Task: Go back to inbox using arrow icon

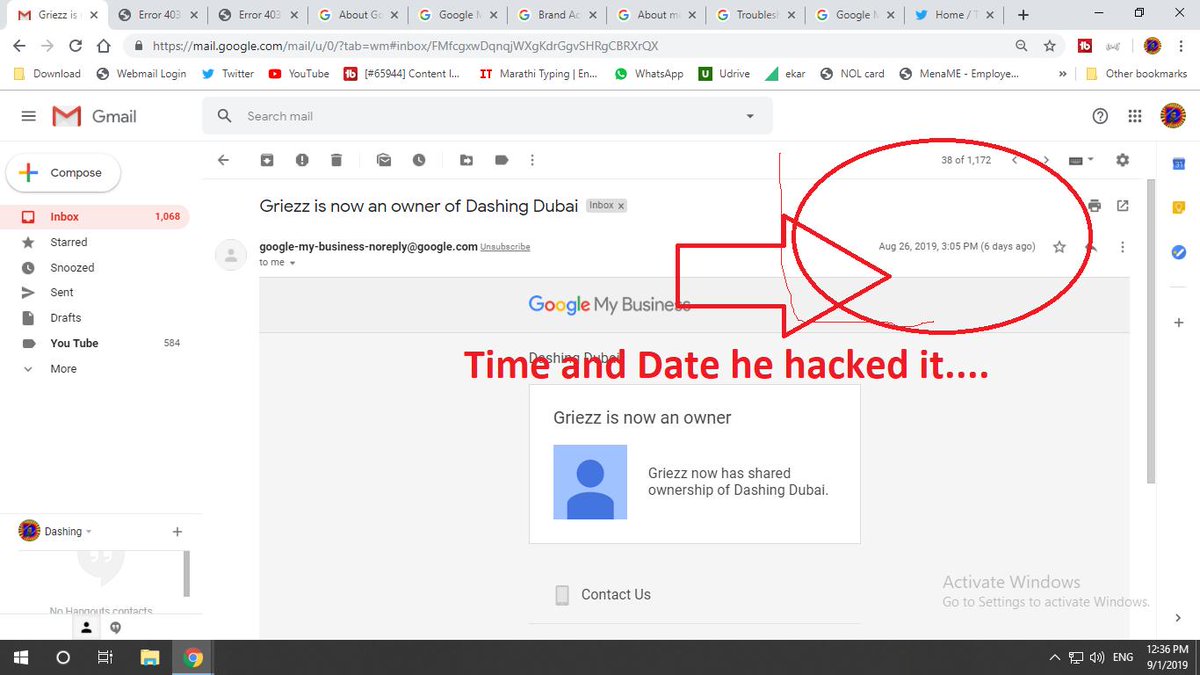Action: 223,160
